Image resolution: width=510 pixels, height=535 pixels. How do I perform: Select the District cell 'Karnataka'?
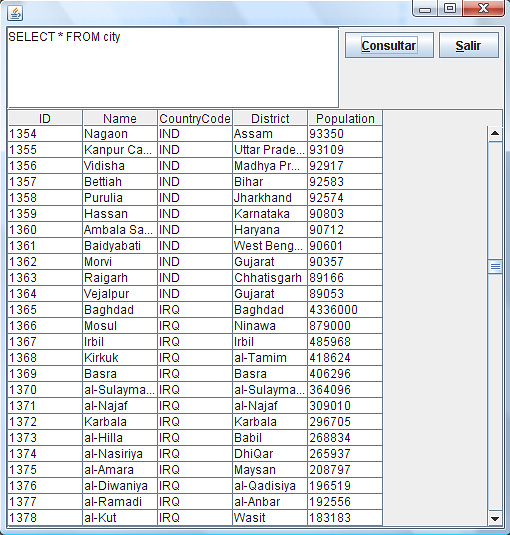pyautogui.click(x=270, y=214)
